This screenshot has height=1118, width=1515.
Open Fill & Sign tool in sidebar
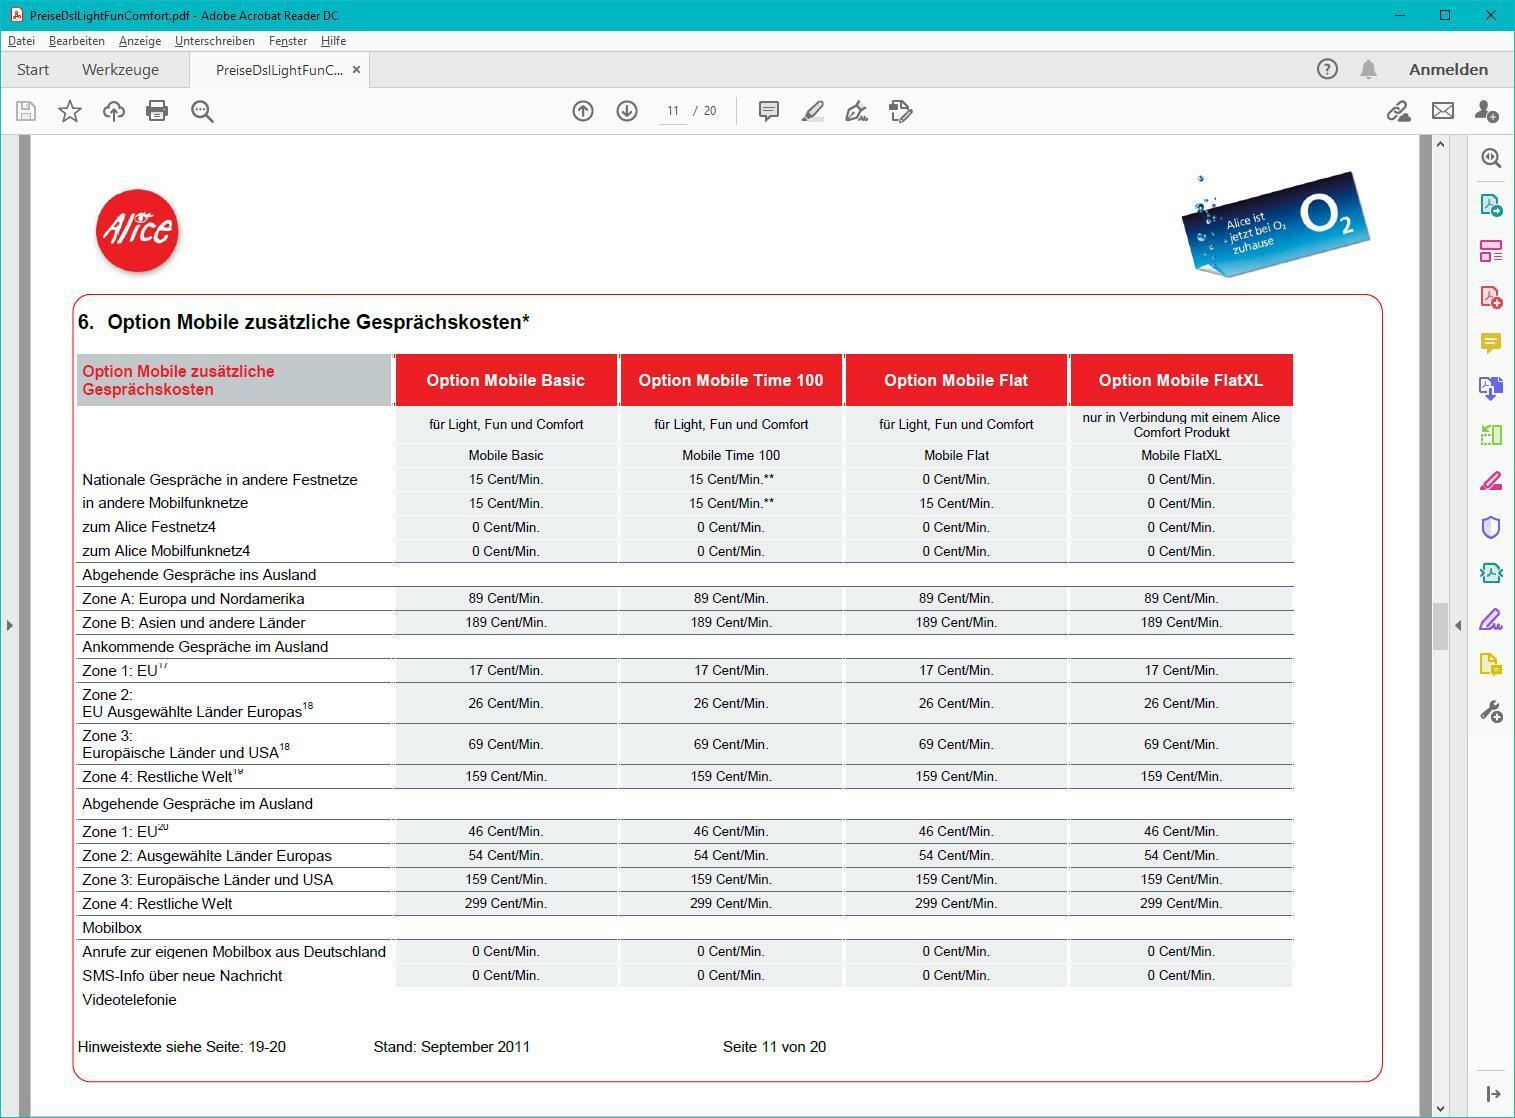pyautogui.click(x=1491, y=620)
